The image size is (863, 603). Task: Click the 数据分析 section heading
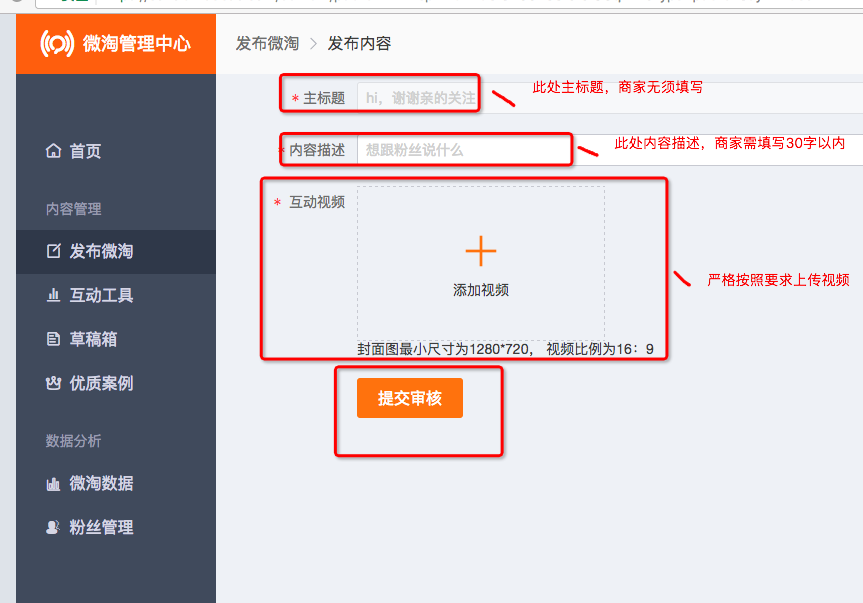pos(73,441)
